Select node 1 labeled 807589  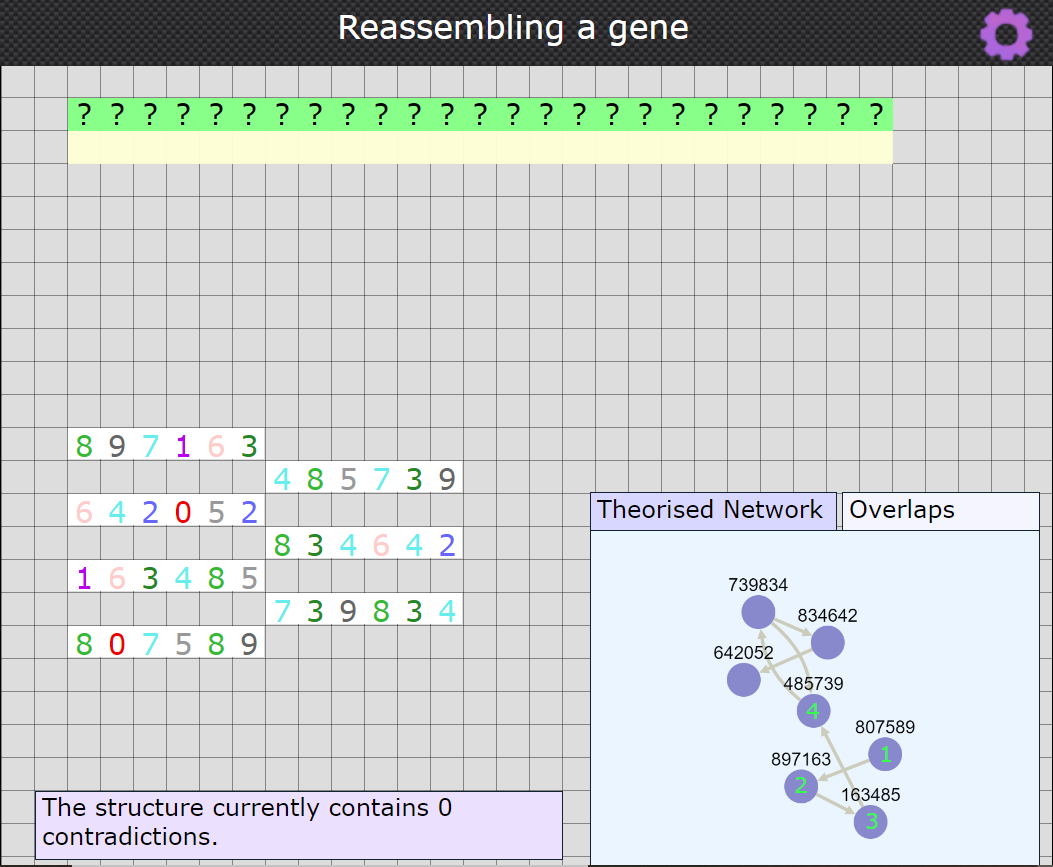coord(885,754)
